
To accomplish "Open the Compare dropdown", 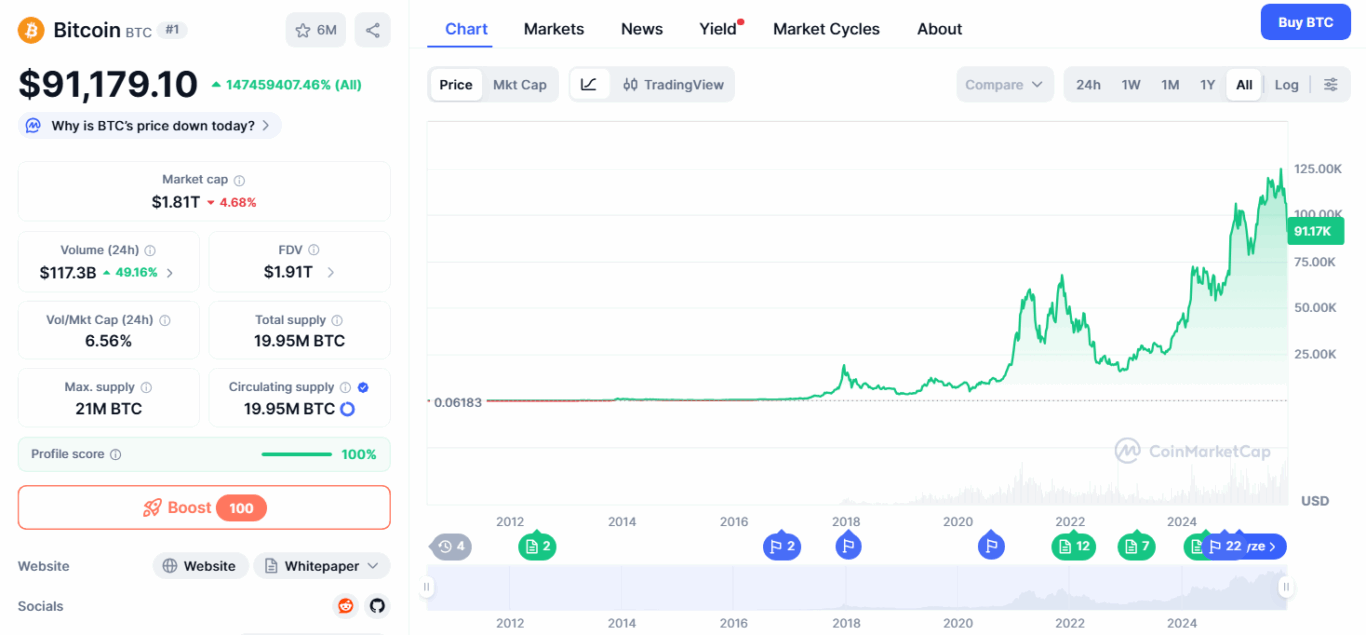I will click(1004, 85).
